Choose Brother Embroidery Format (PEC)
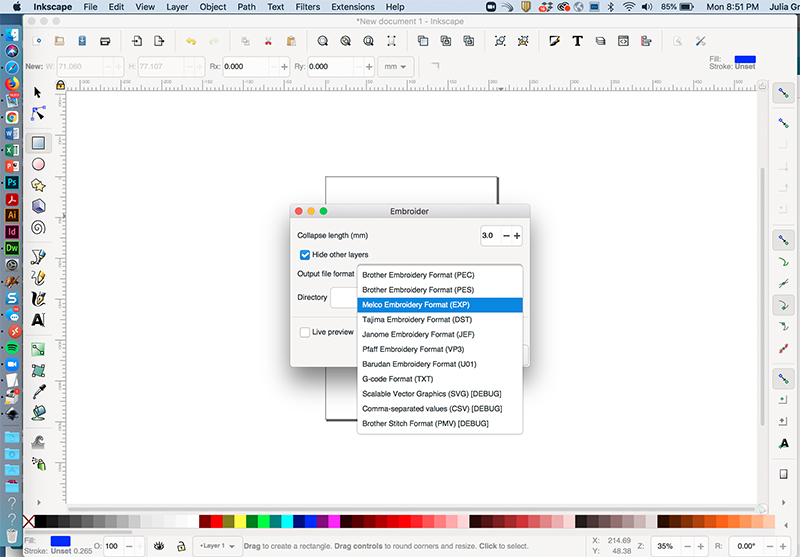Screen dimensions: 800x557 point(440,275)
